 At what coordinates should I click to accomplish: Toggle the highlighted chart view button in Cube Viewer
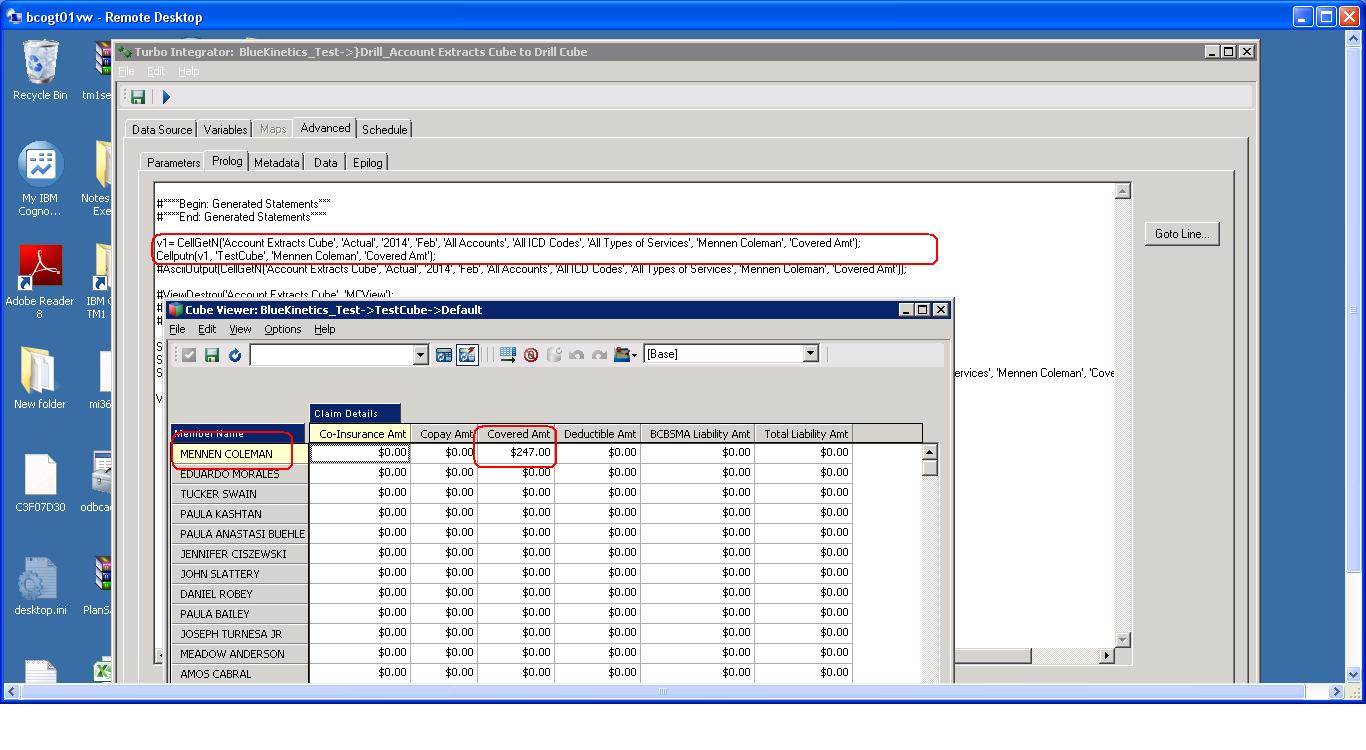pyautogui.click(x=467, y=355)
